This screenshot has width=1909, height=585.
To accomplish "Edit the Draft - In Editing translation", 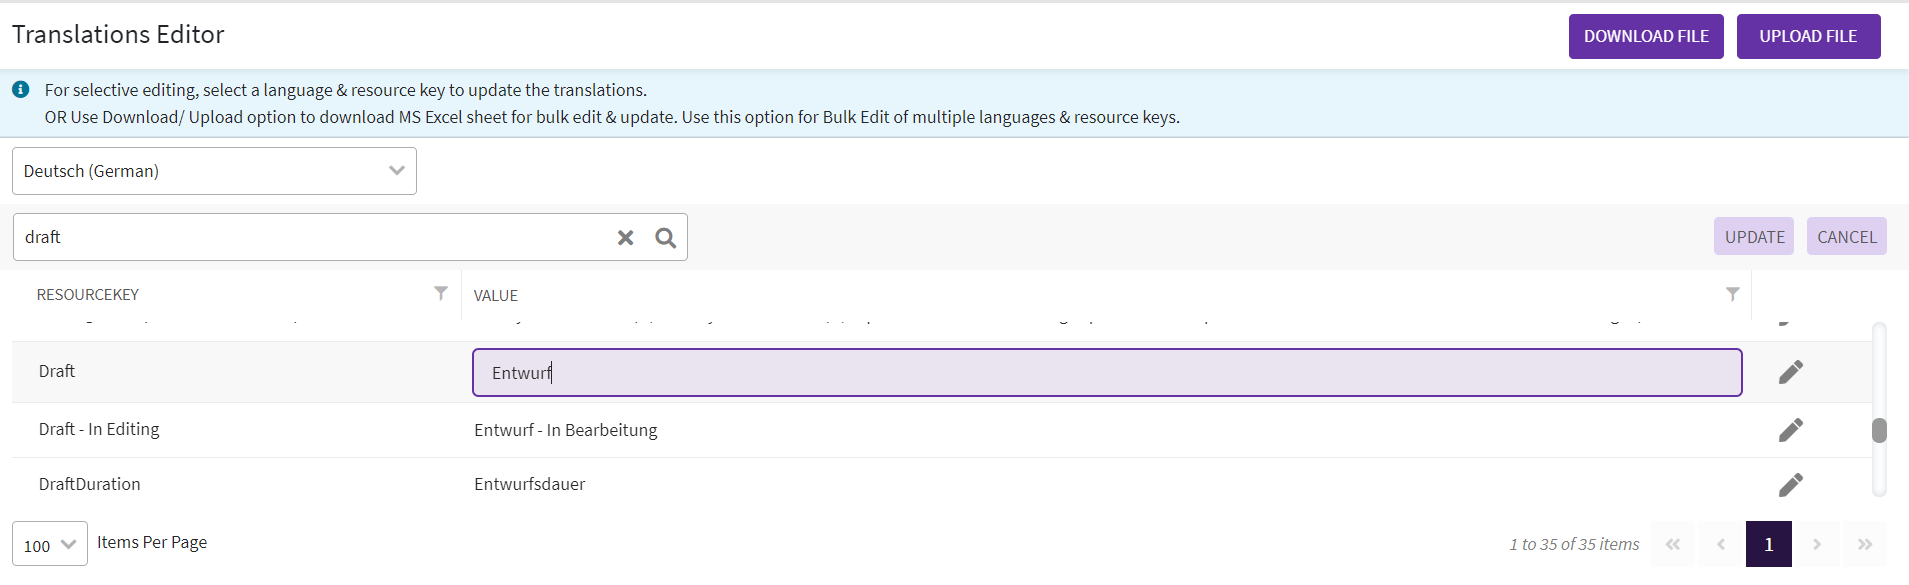I will click(x=1790, y=430).
